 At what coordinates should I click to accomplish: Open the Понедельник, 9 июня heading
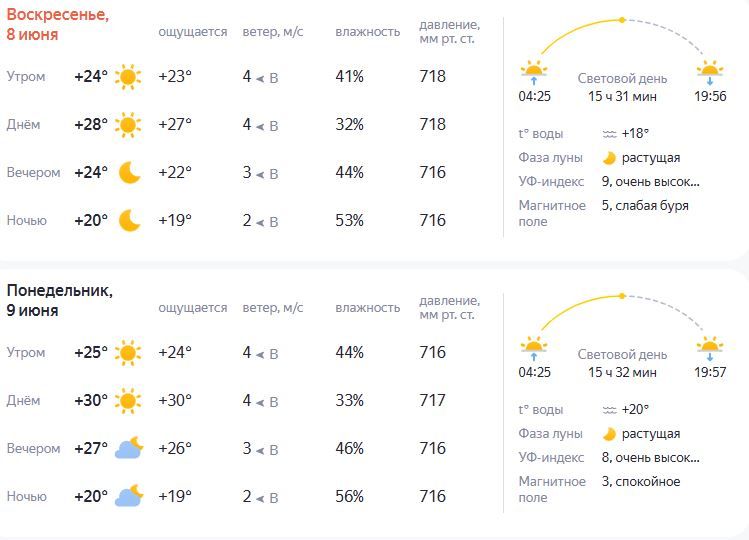(60, 301)
